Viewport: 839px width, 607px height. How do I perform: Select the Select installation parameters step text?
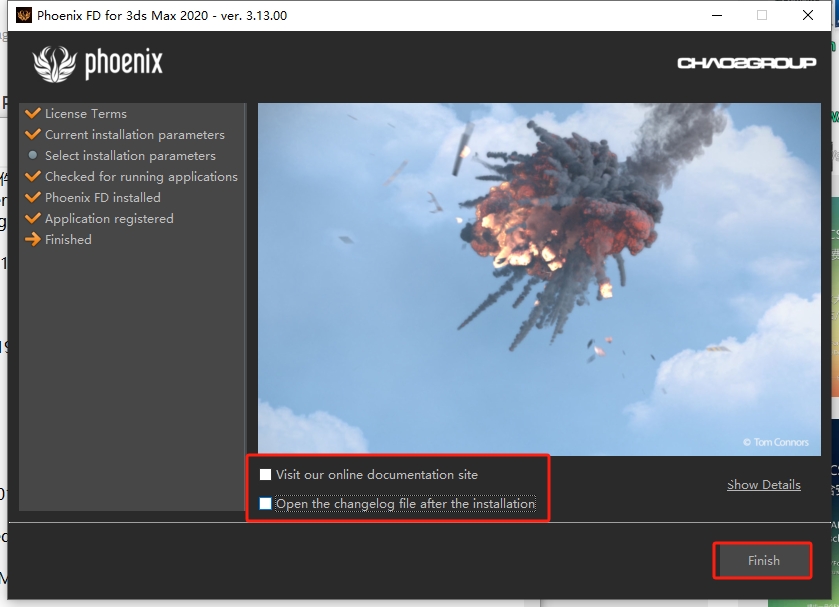pyautogui.click(x=130, y=156)
